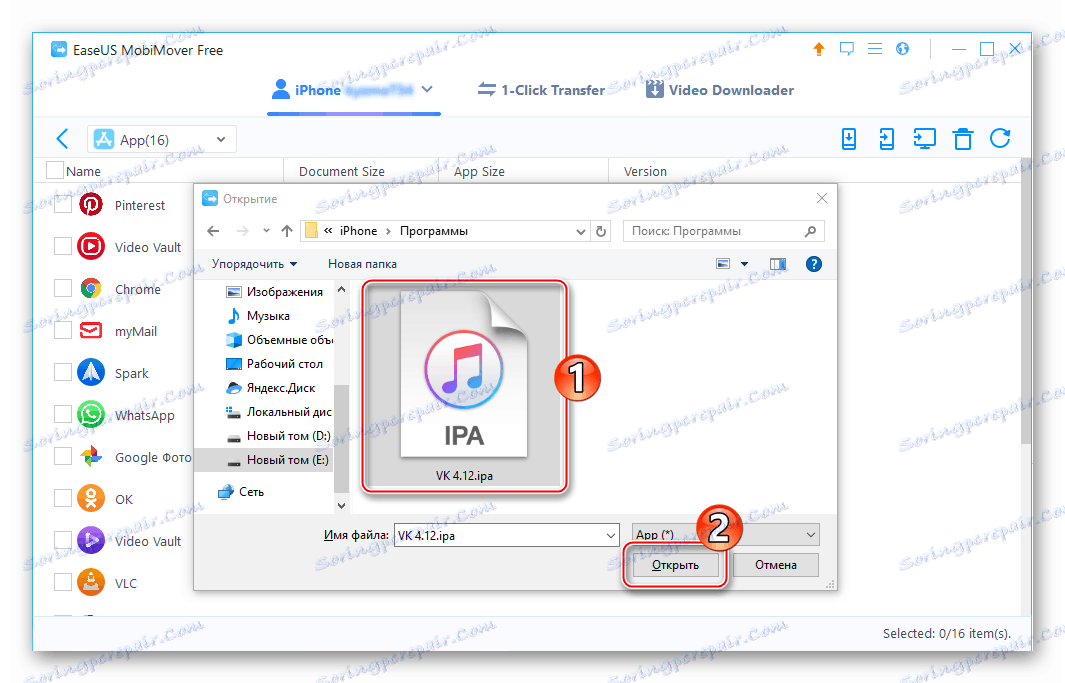Select Музыка in the navigation tree
The width and height of the screenshot is (1065, 683).
pyautogui.click(x=258, y=316)
